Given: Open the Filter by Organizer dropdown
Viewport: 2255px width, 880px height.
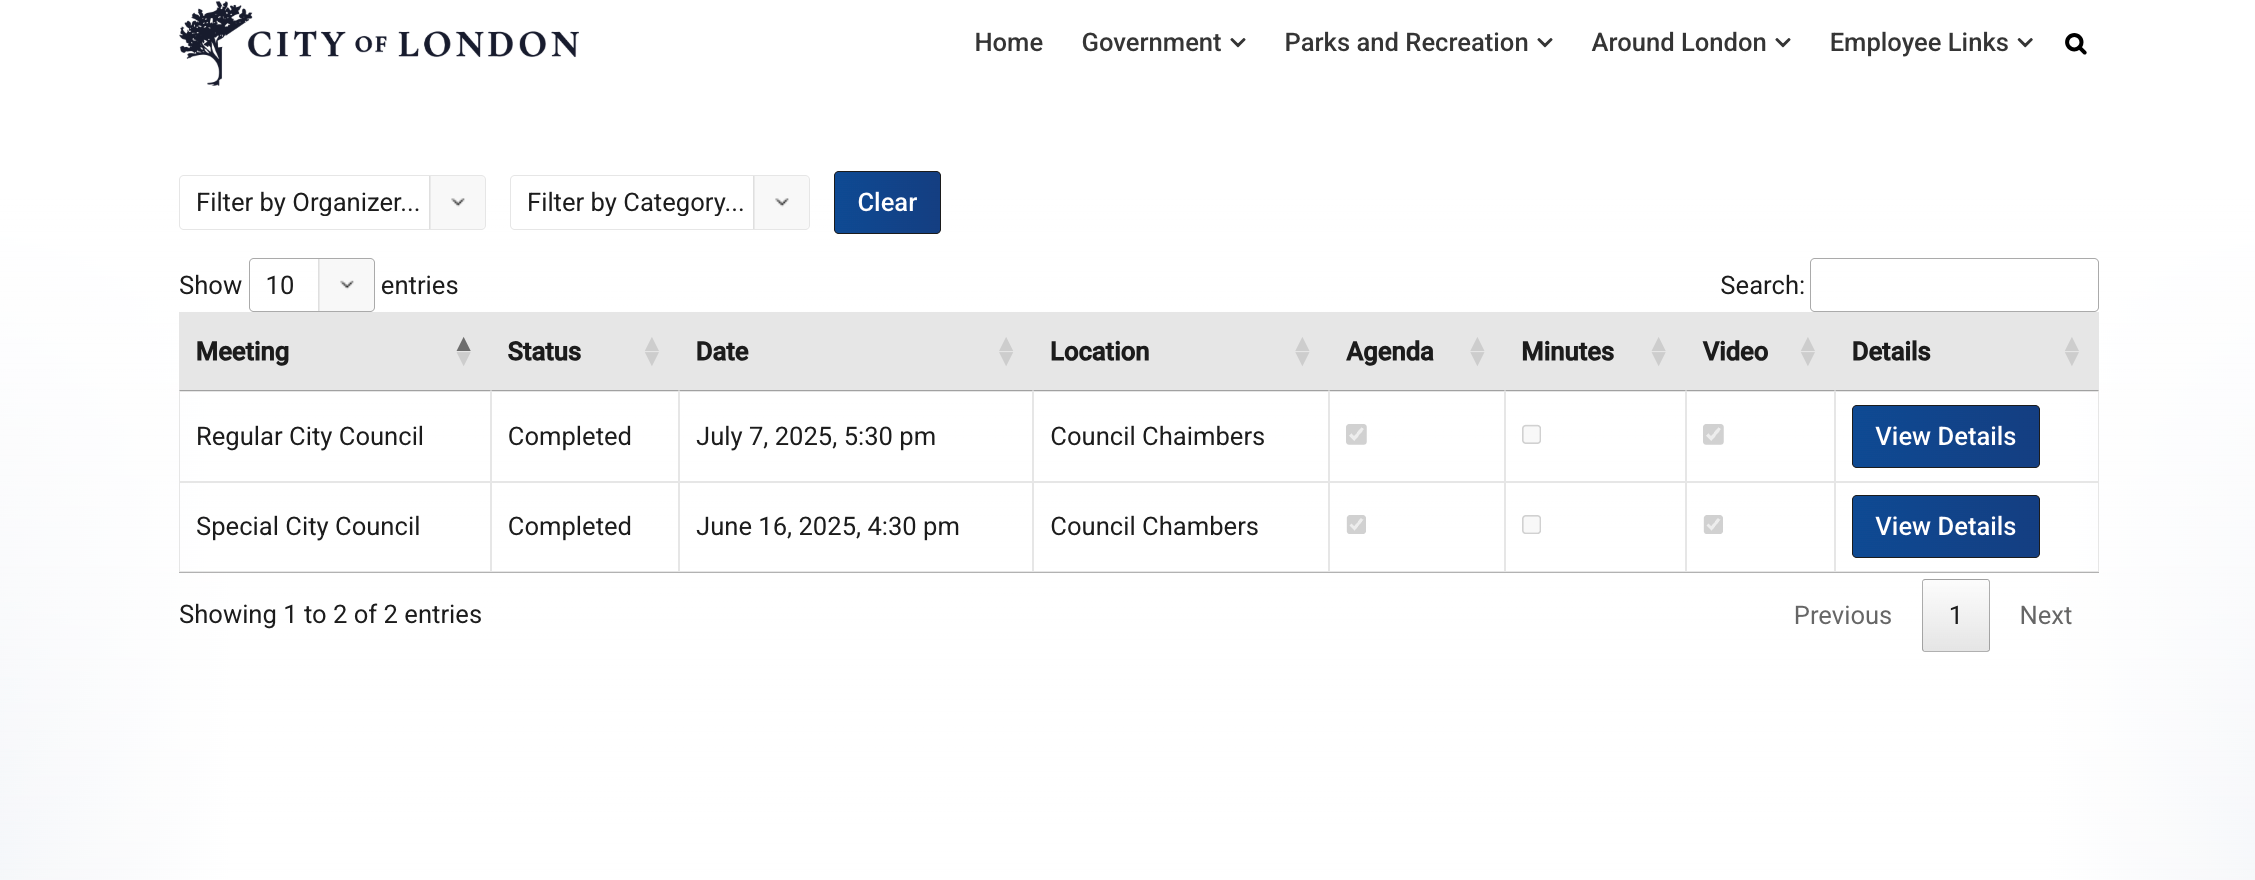Looking at the screenshot, I should 332,202.
